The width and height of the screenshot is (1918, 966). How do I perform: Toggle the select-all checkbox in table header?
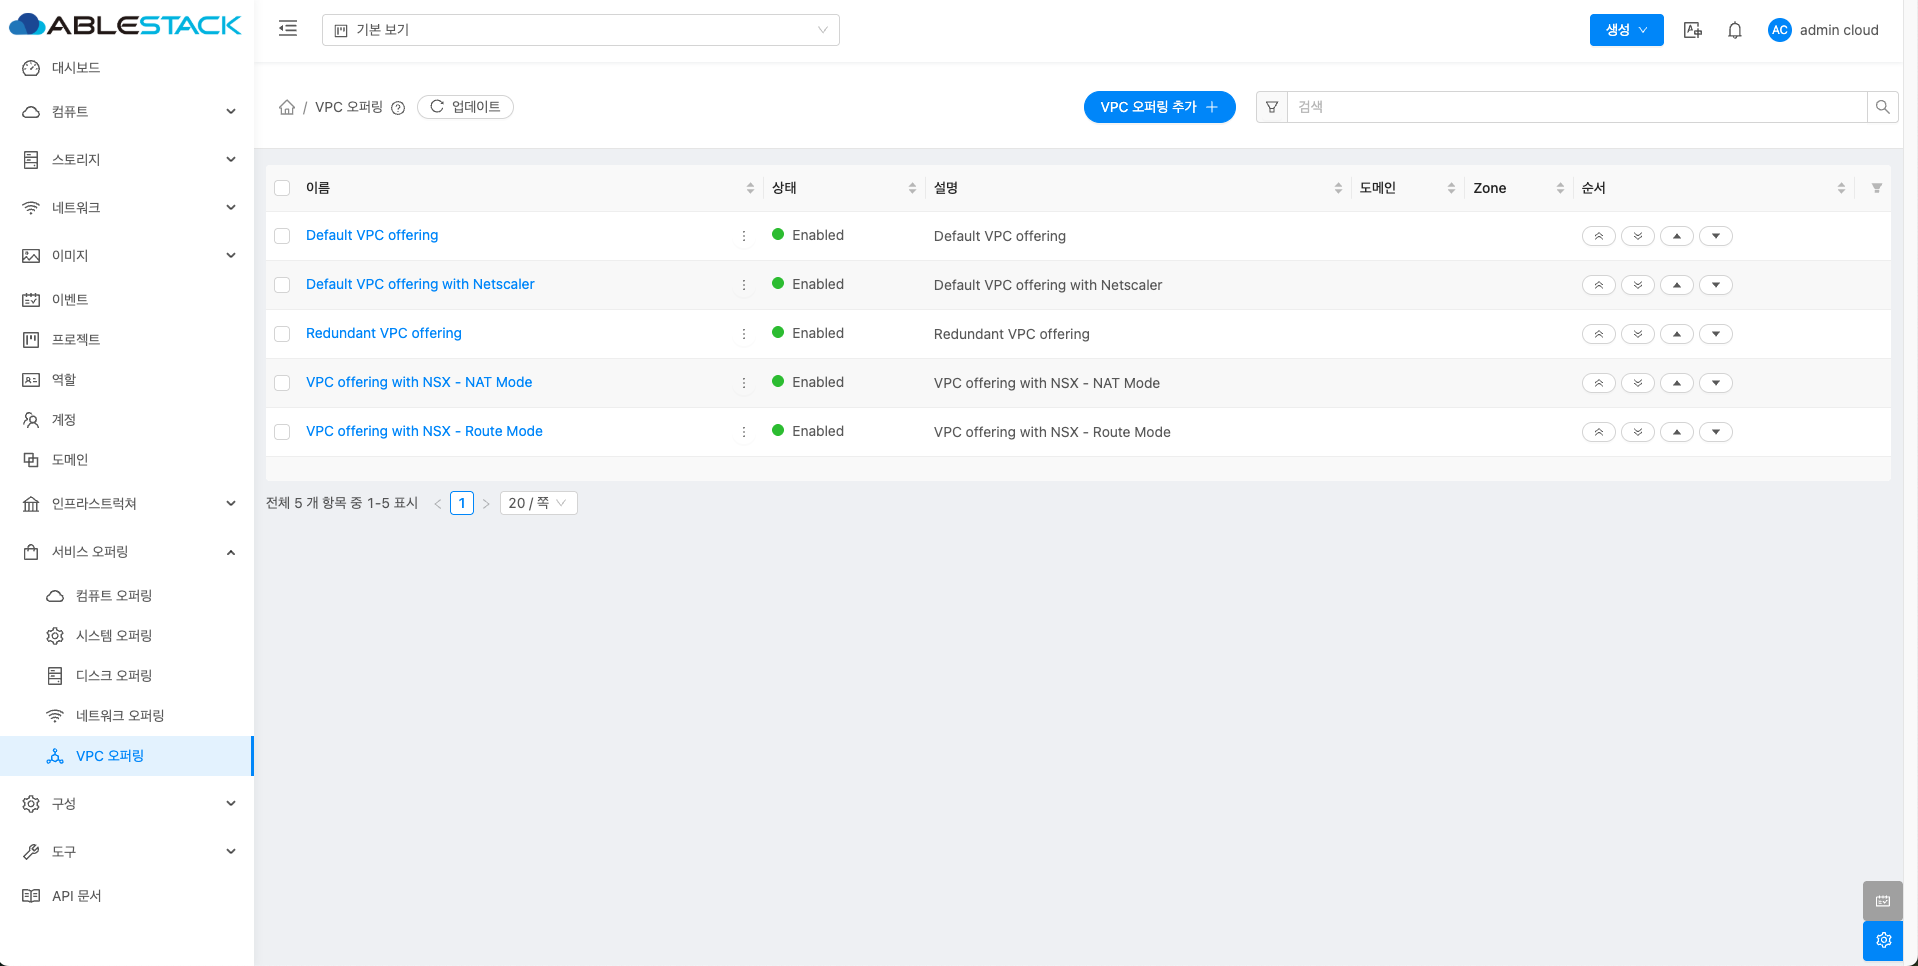click(x=282, y=188)
